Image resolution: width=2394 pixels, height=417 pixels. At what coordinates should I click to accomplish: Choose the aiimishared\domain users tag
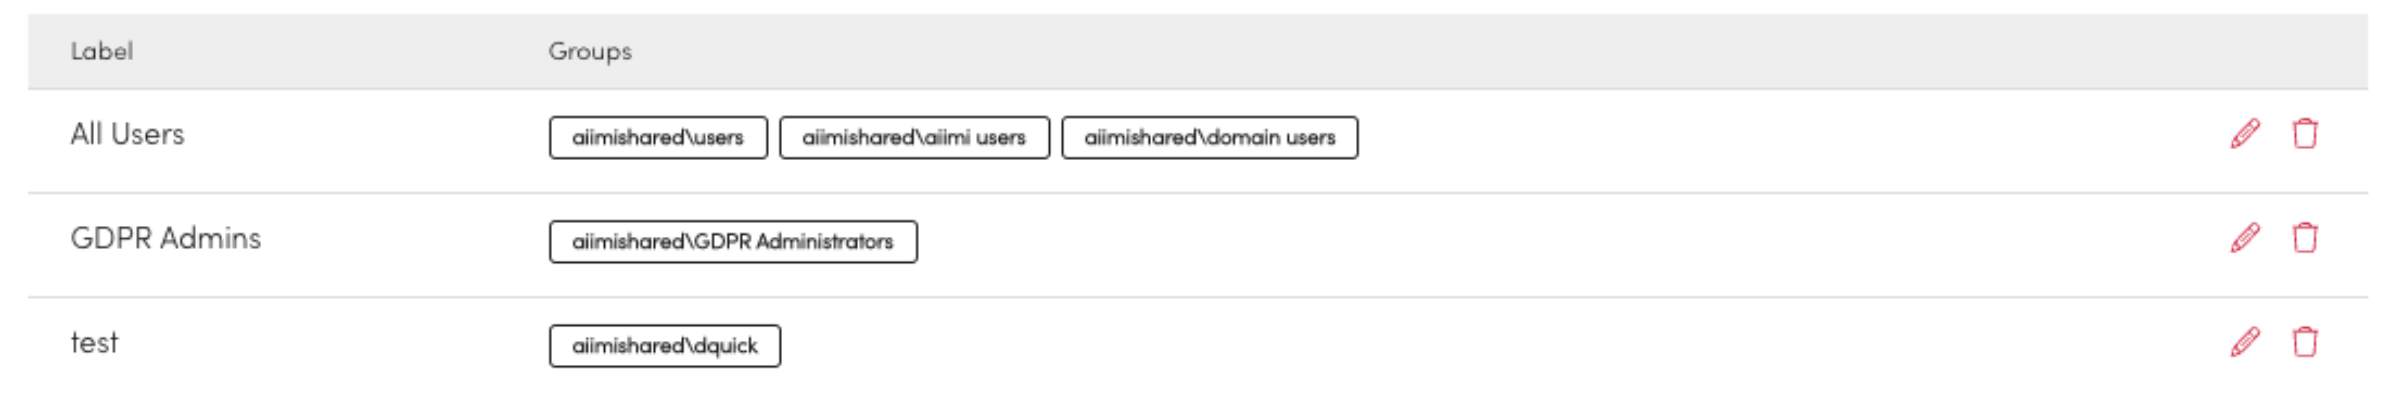click(1209, 138)
